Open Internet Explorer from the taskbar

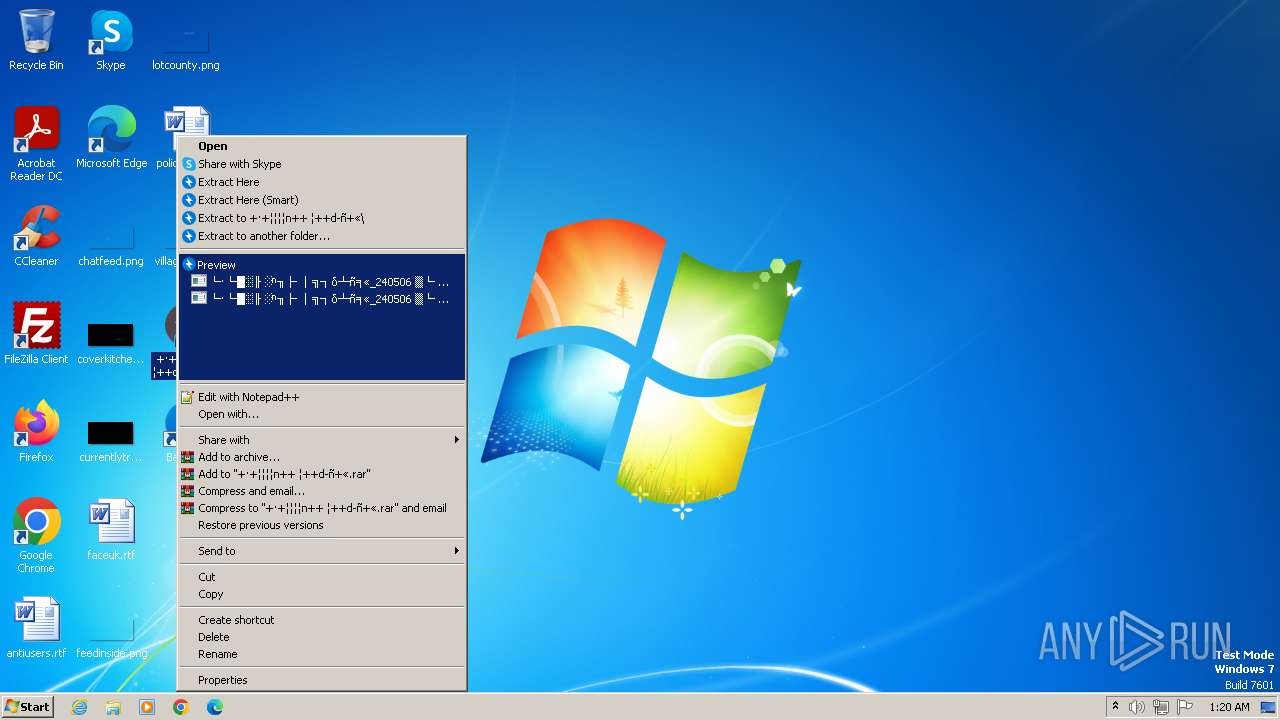[x=79, y=707]
